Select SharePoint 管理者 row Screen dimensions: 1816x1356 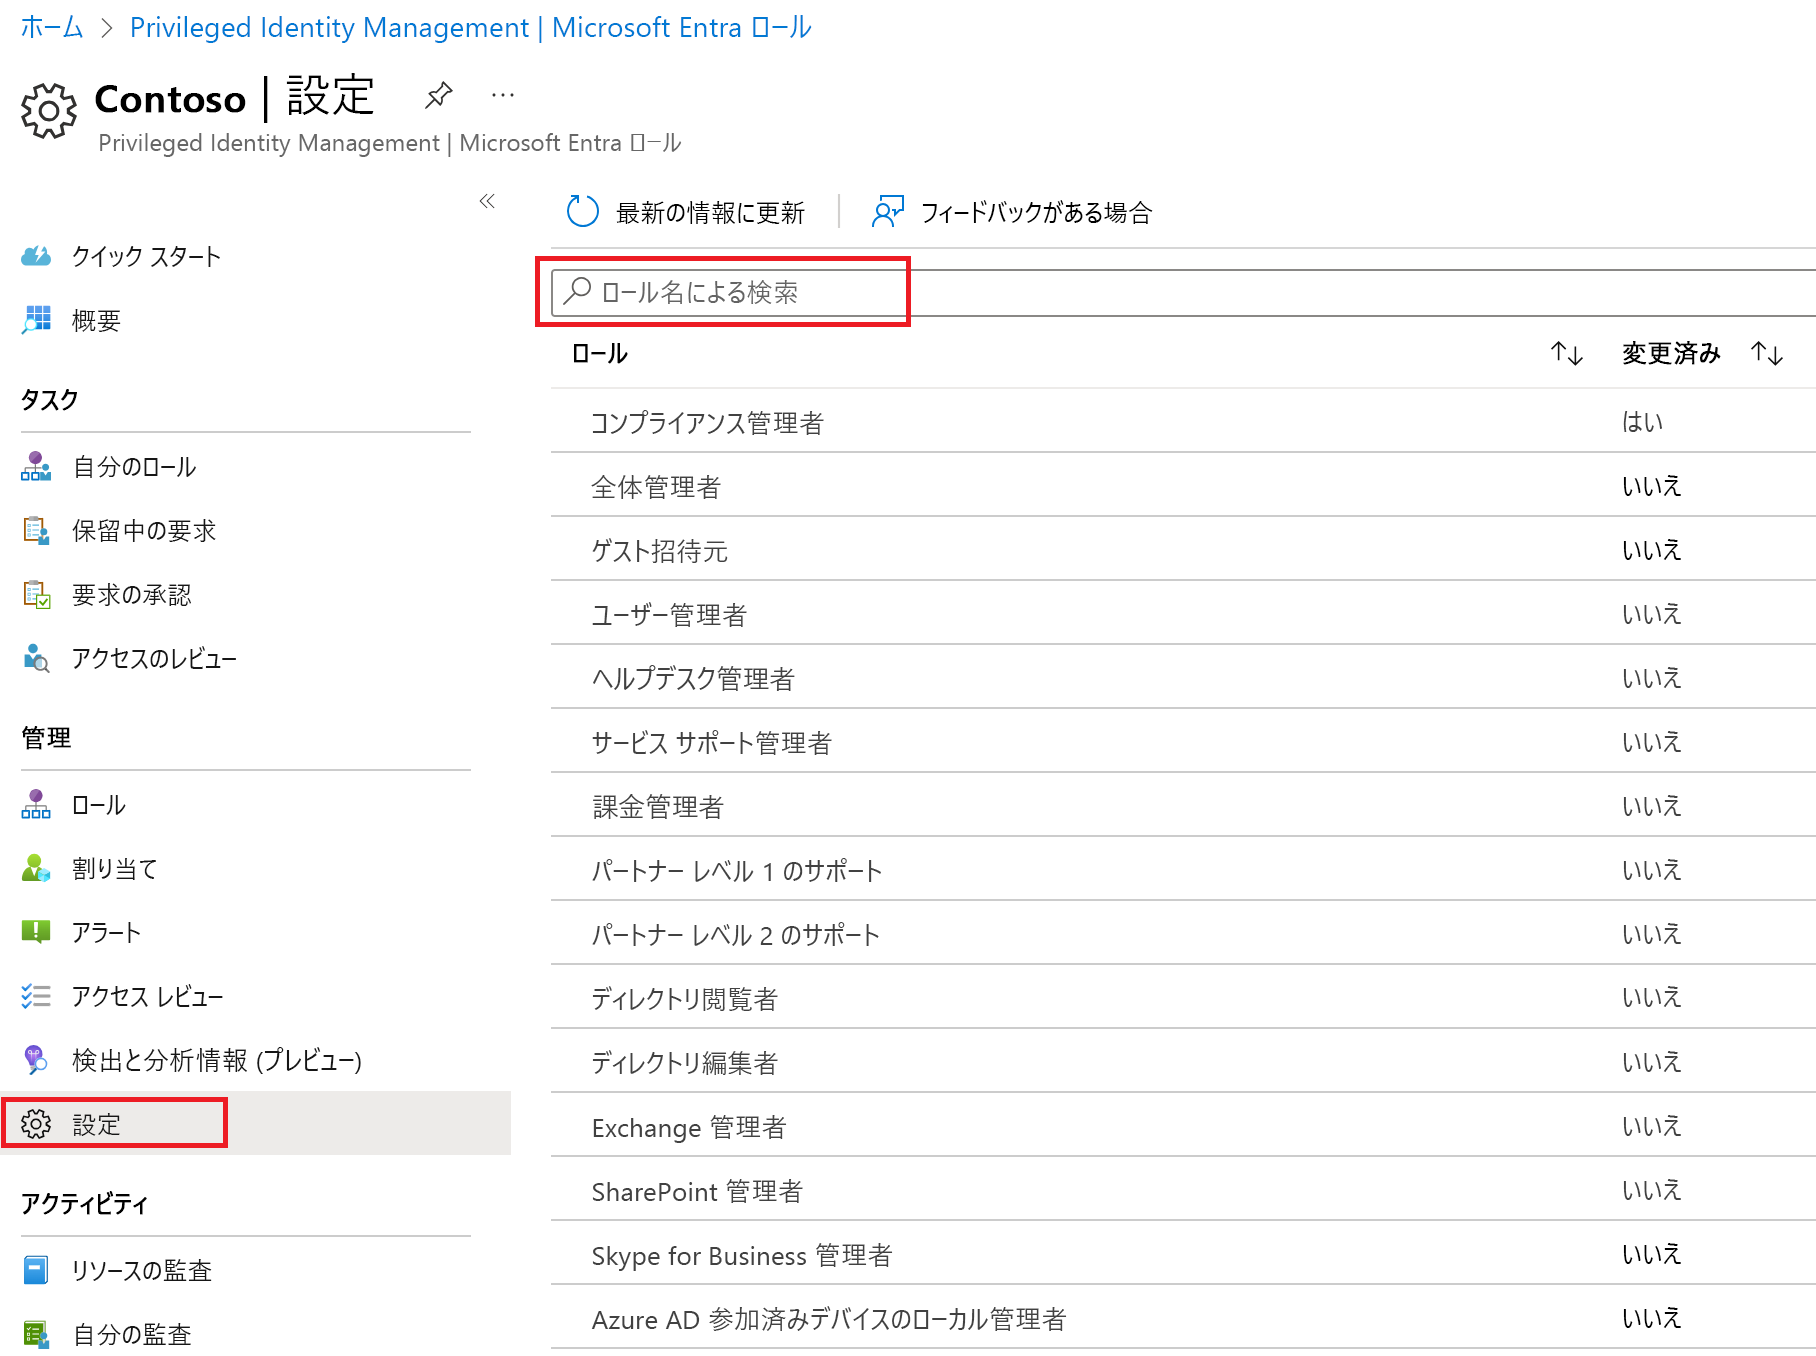pos(1183,1189)
